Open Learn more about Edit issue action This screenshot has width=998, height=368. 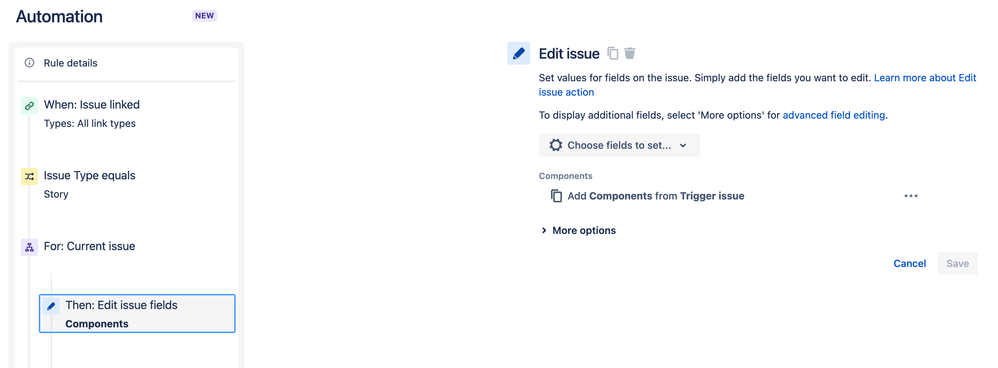(757, 85)
